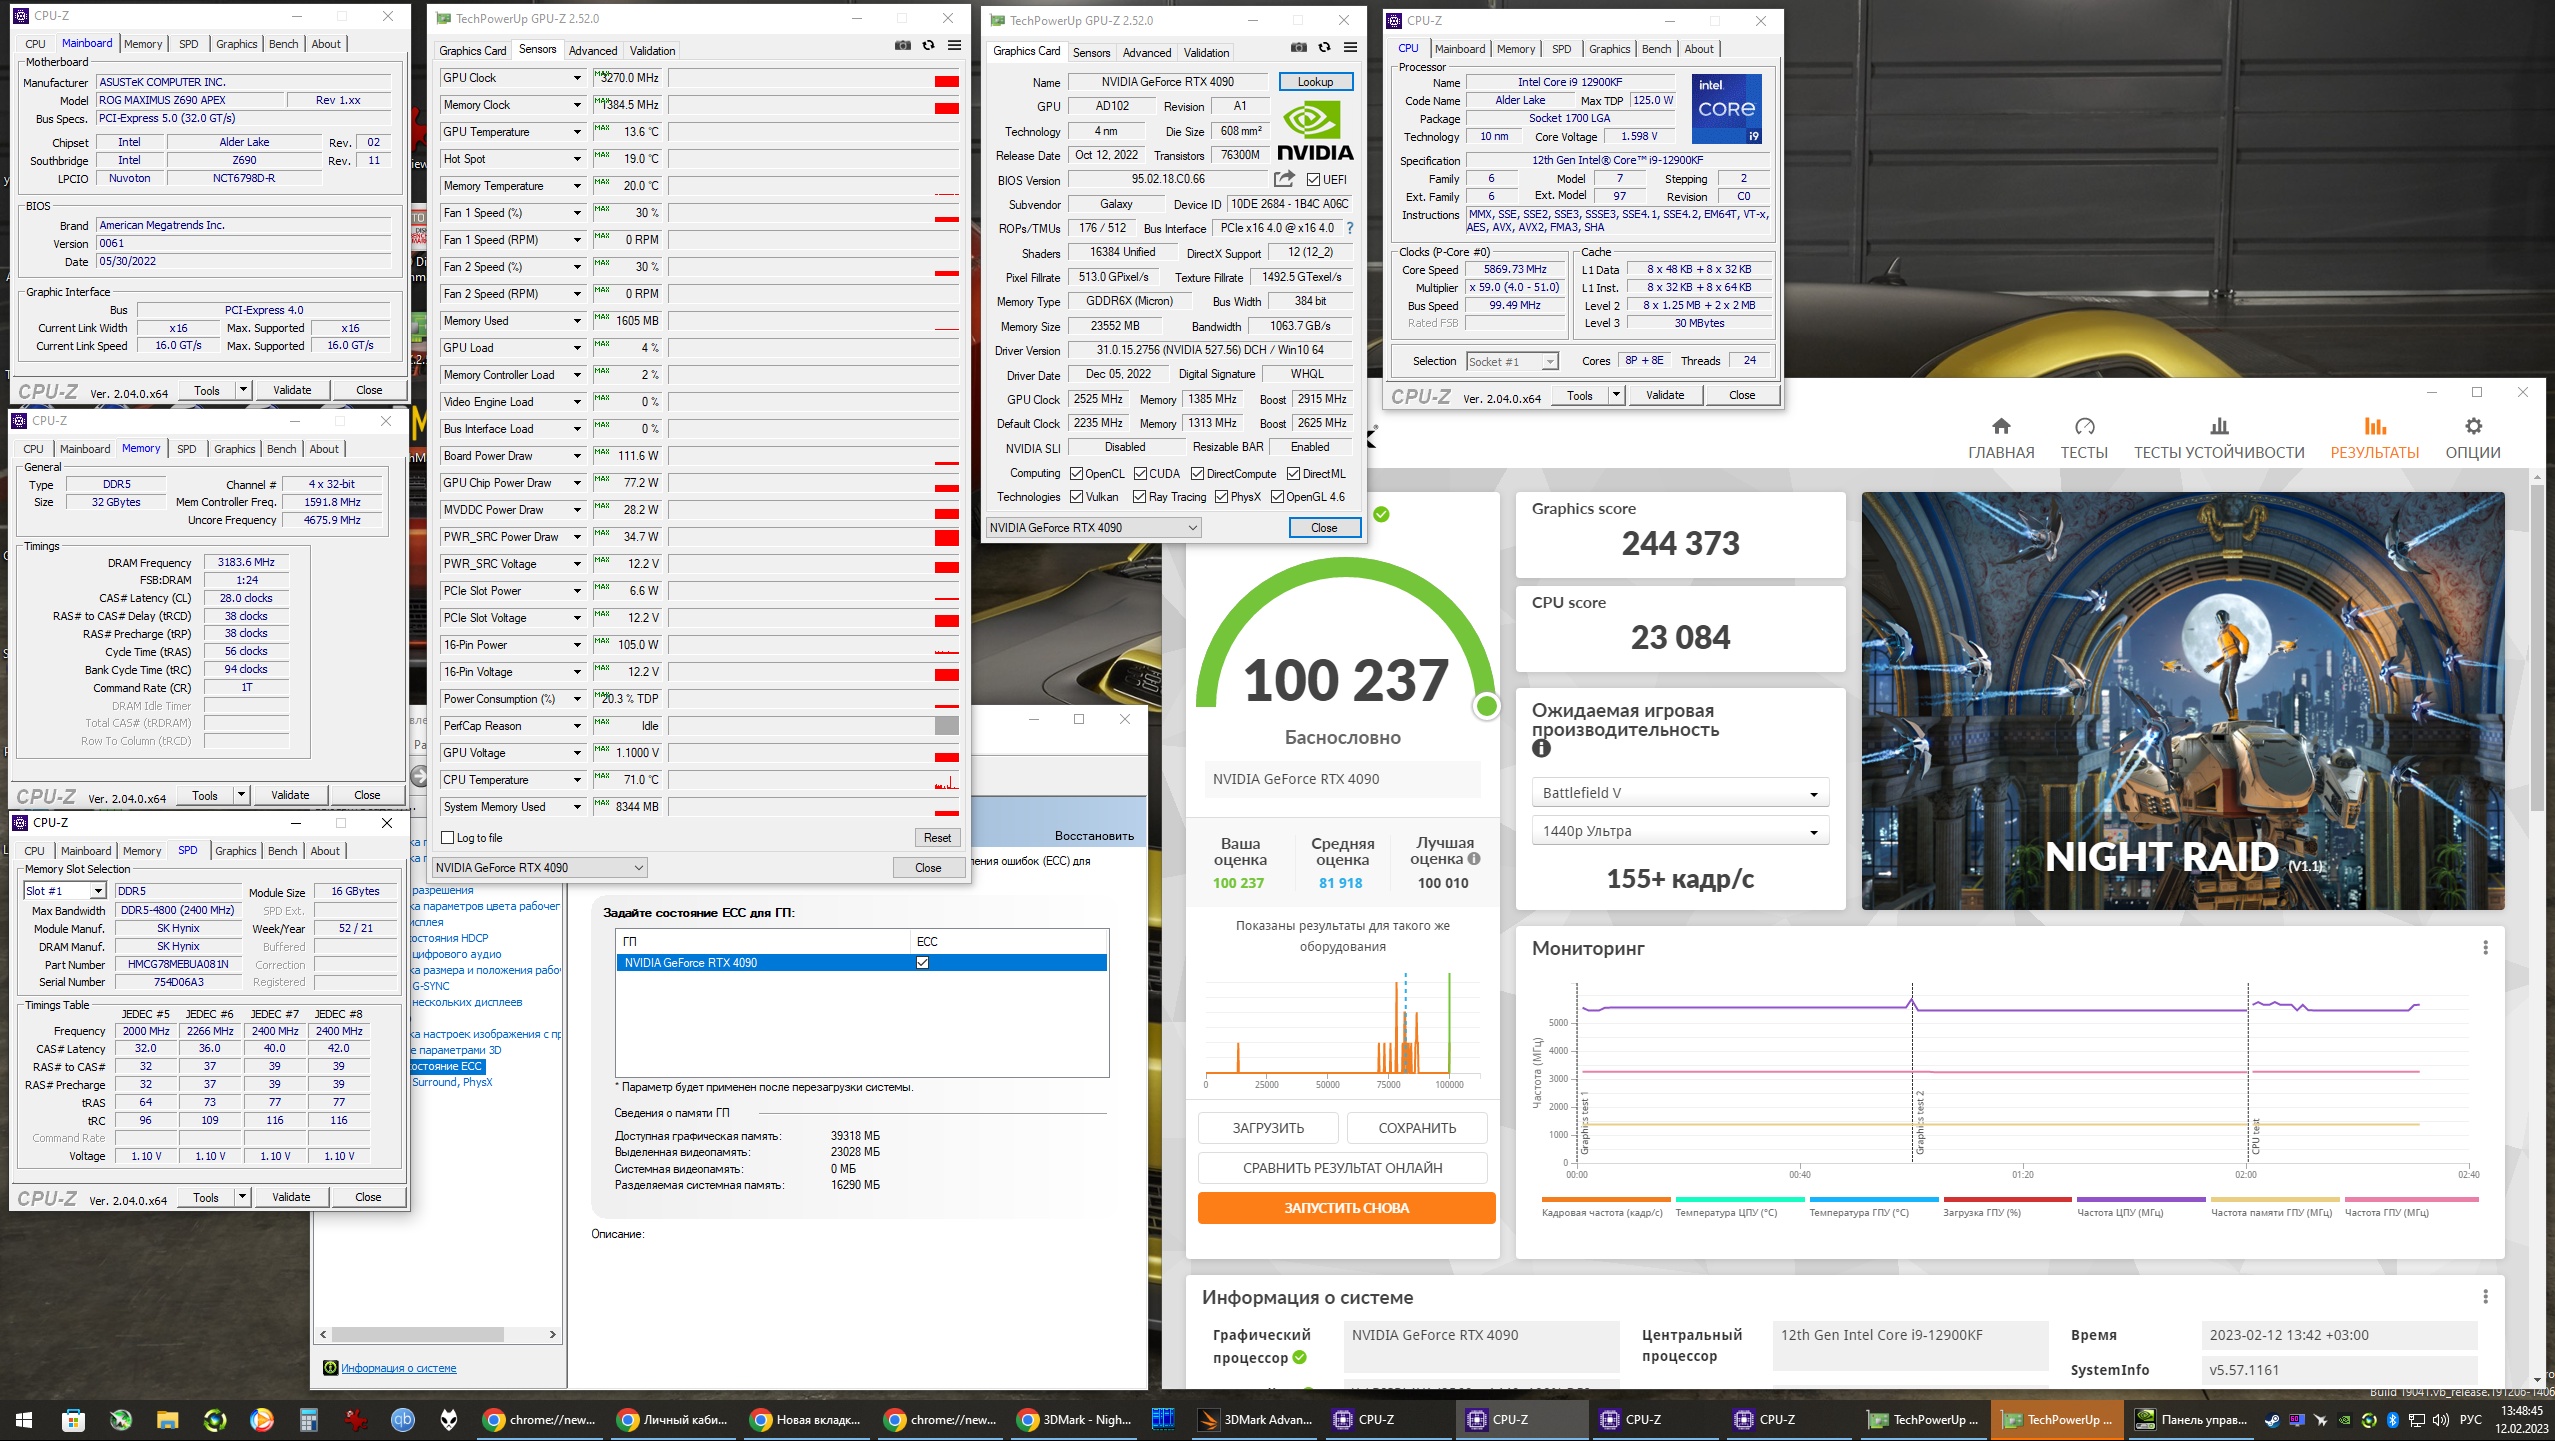
Task: Click refresh icon in GPU-Z Sensors window
Action: [928, 45]
